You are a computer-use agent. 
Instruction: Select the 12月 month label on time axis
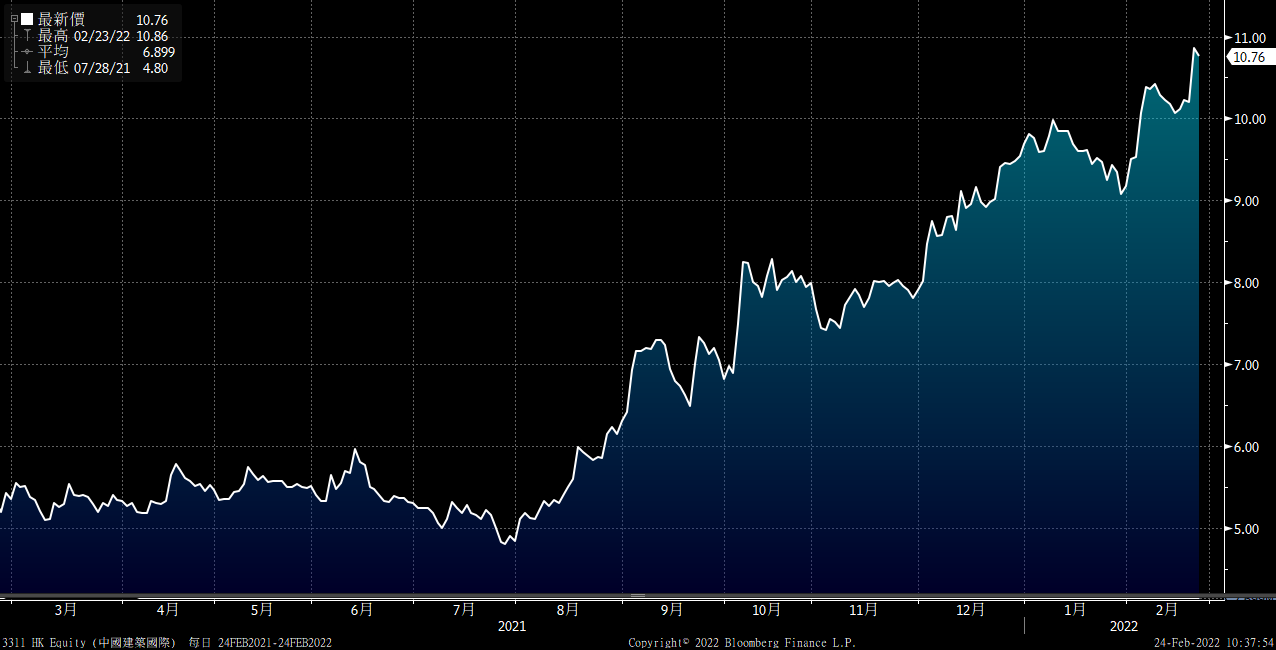tap(970, 609)
